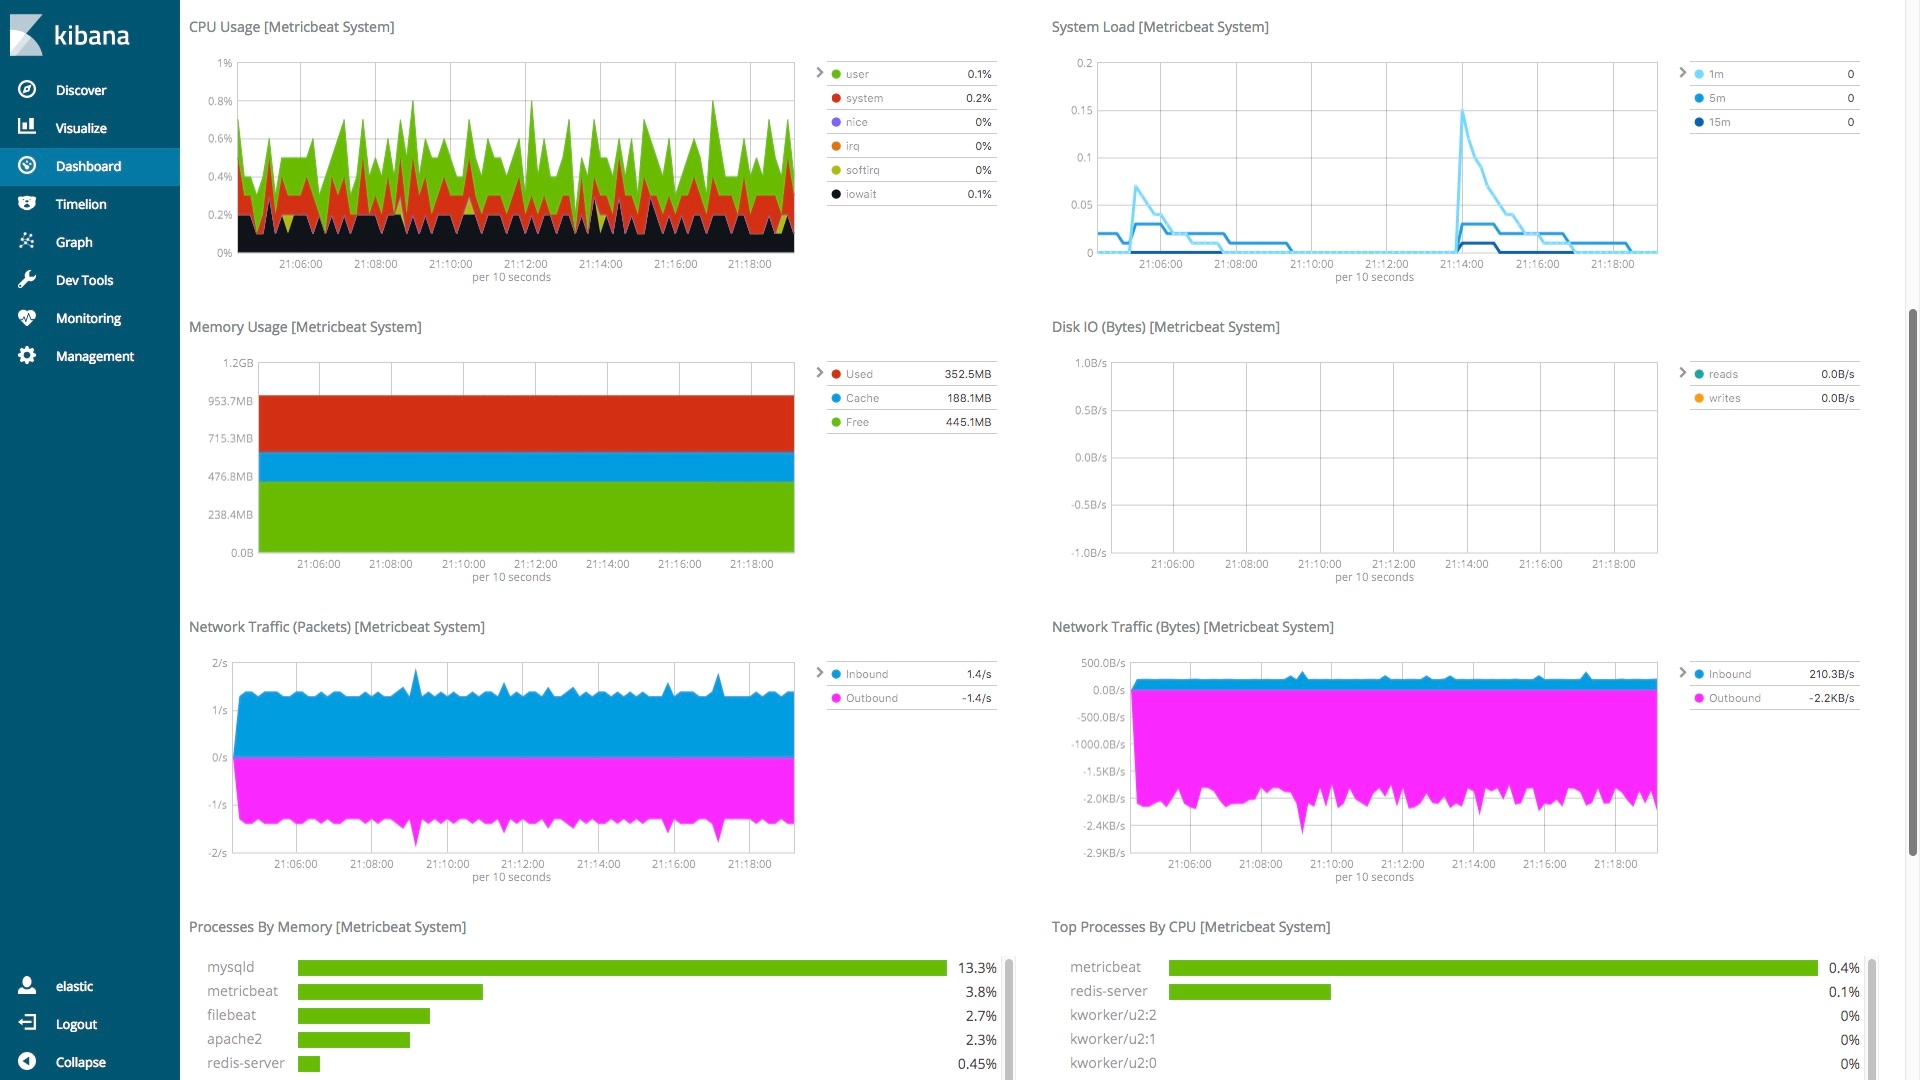
Task: Open Timelion from the sidebar
Action: coord(81,204)
